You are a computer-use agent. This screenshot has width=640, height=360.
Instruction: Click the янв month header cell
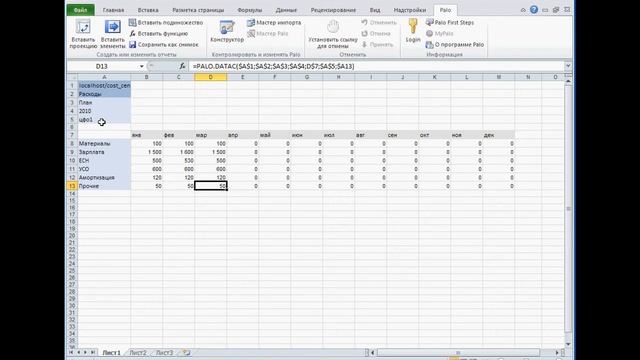[147, 135]
